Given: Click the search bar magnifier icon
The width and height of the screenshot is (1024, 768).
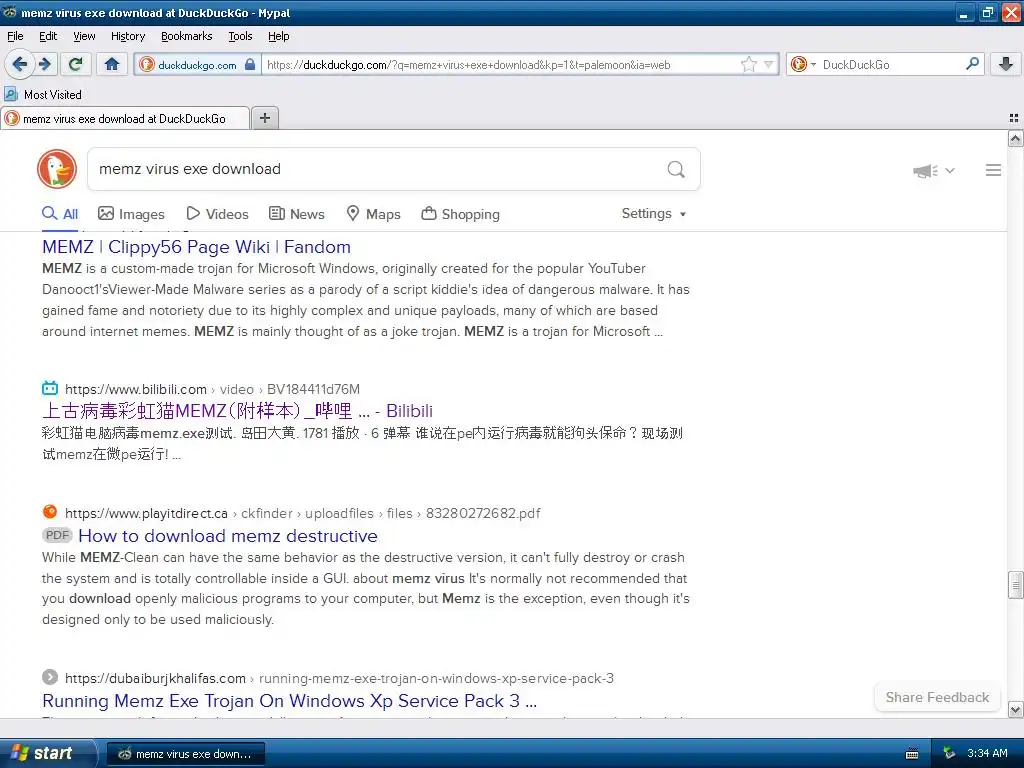Looking at the screenshot, I should (x=972, y=64).
